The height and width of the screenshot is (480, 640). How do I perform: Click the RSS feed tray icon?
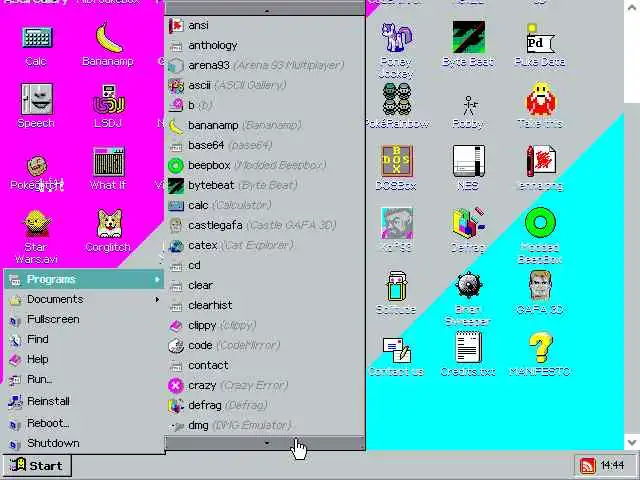point(588,465)
